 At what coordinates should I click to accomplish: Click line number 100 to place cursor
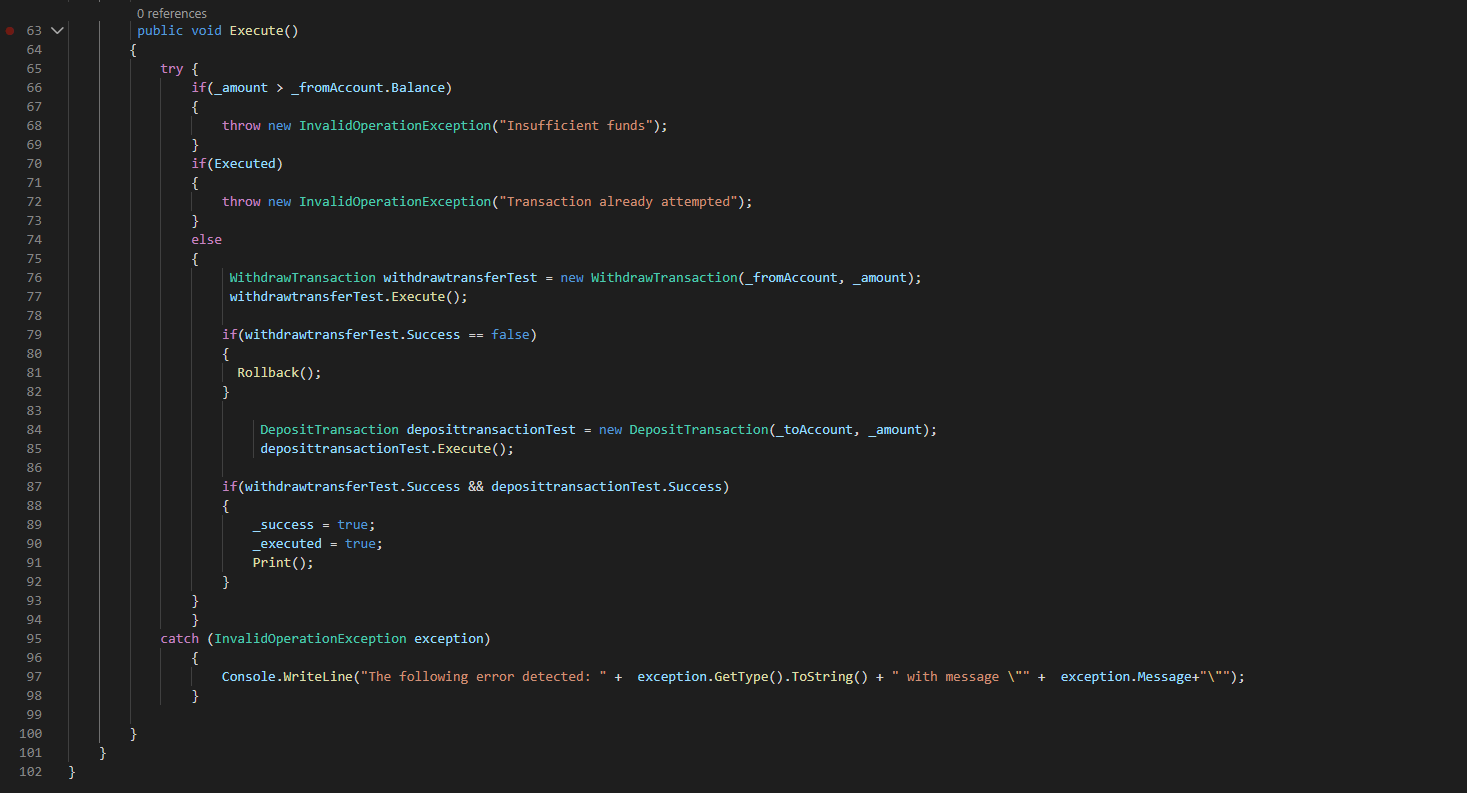coord(30,733)
